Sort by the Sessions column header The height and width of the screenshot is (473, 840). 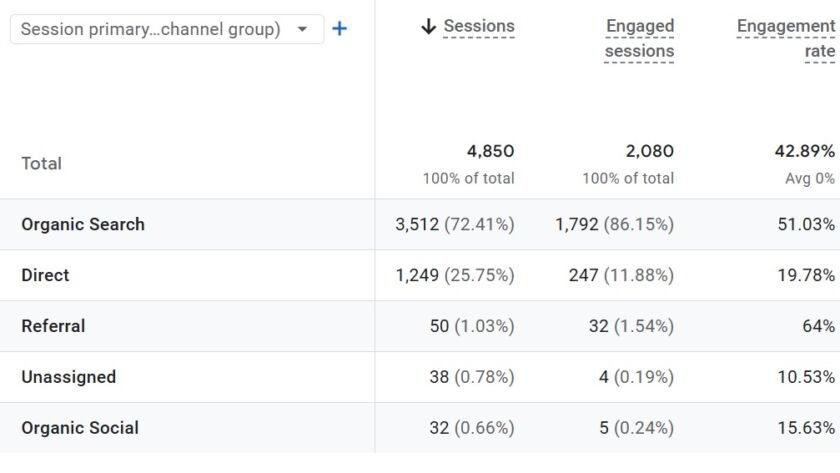pyautogui.click(x=479, y=27)
